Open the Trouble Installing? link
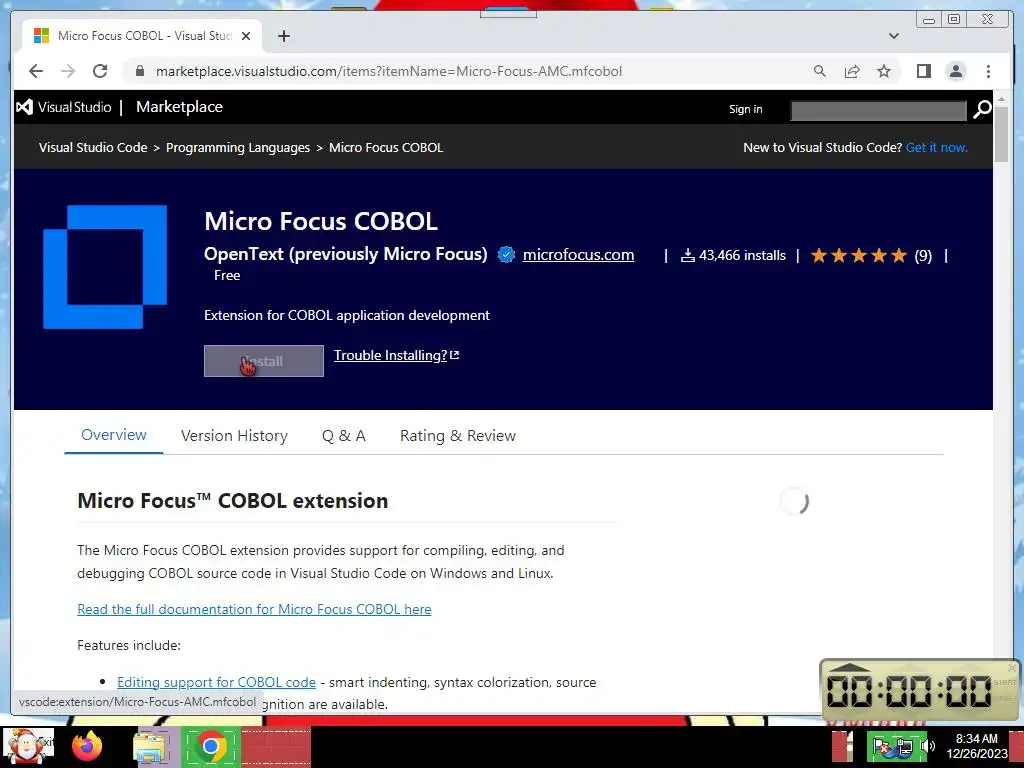Screen dimensions: 1024x768 click(x=396, y=355)
